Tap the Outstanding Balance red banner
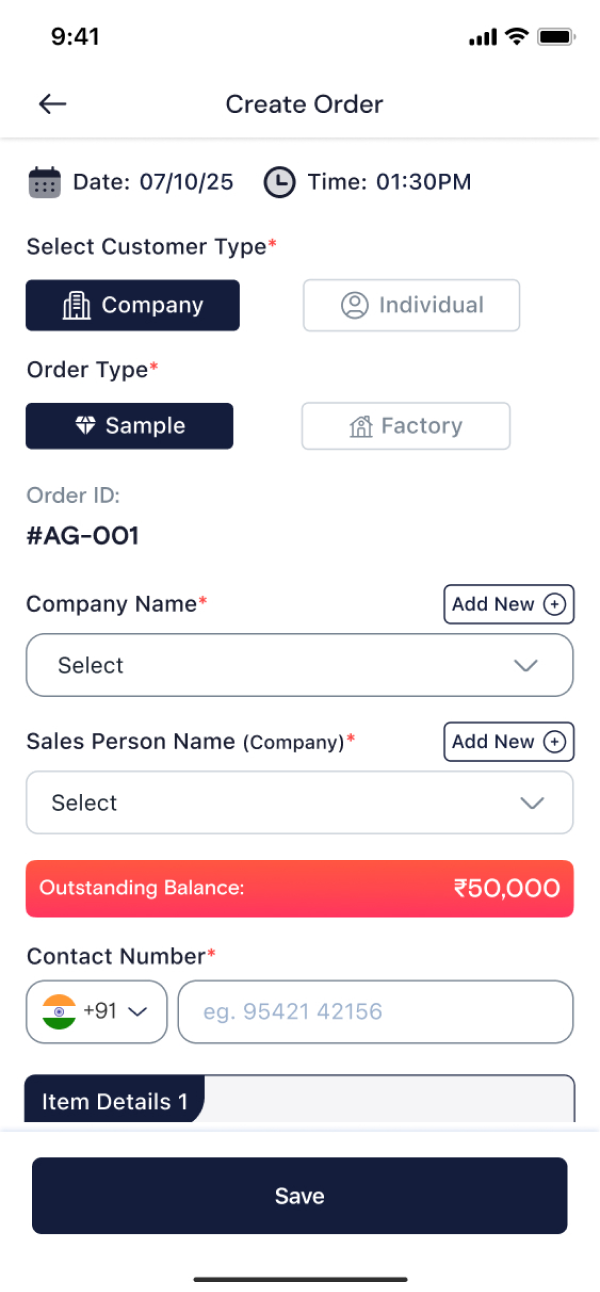600x1292 pixels. point(299,888)
